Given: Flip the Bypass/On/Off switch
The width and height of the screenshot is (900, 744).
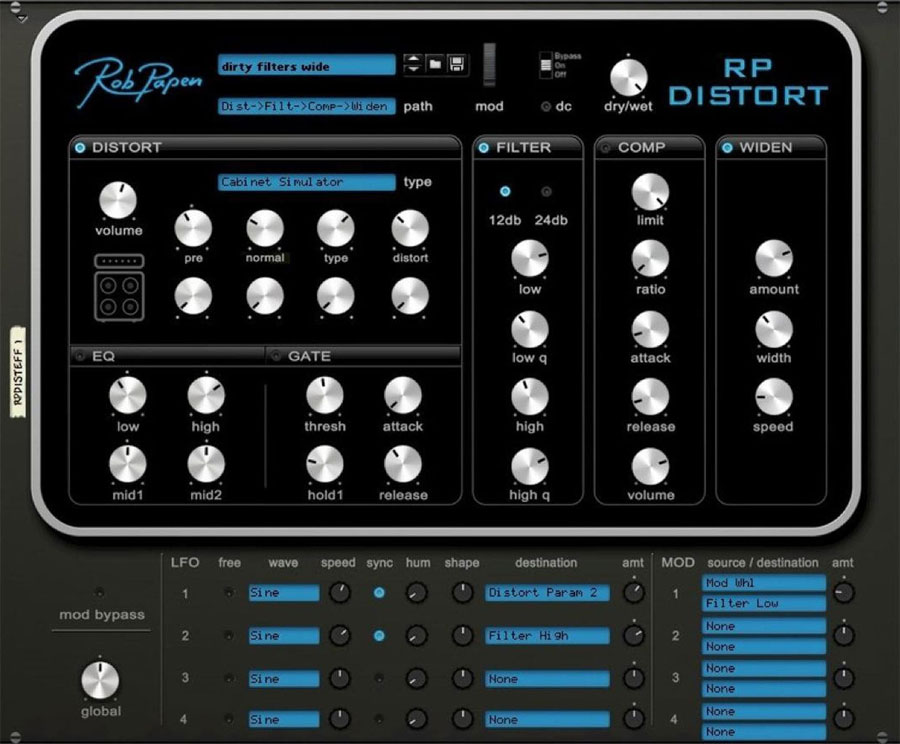Looking at the screenshot, I should click(545, 65).
